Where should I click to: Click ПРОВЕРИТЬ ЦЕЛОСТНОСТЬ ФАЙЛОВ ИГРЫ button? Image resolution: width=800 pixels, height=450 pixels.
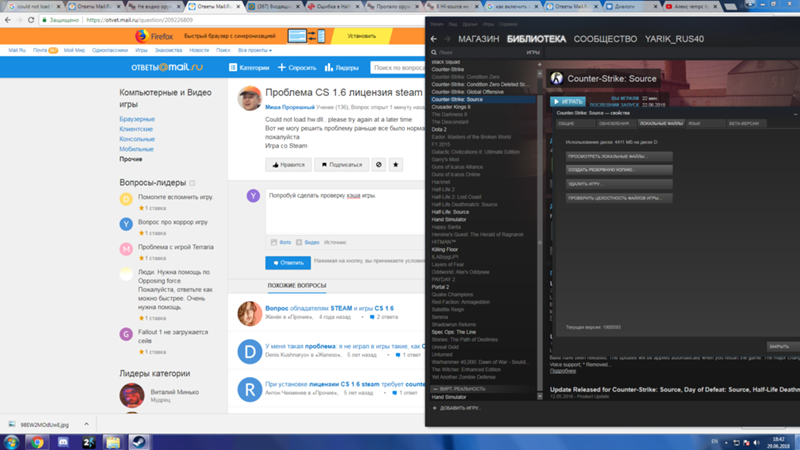coord(619,198)
